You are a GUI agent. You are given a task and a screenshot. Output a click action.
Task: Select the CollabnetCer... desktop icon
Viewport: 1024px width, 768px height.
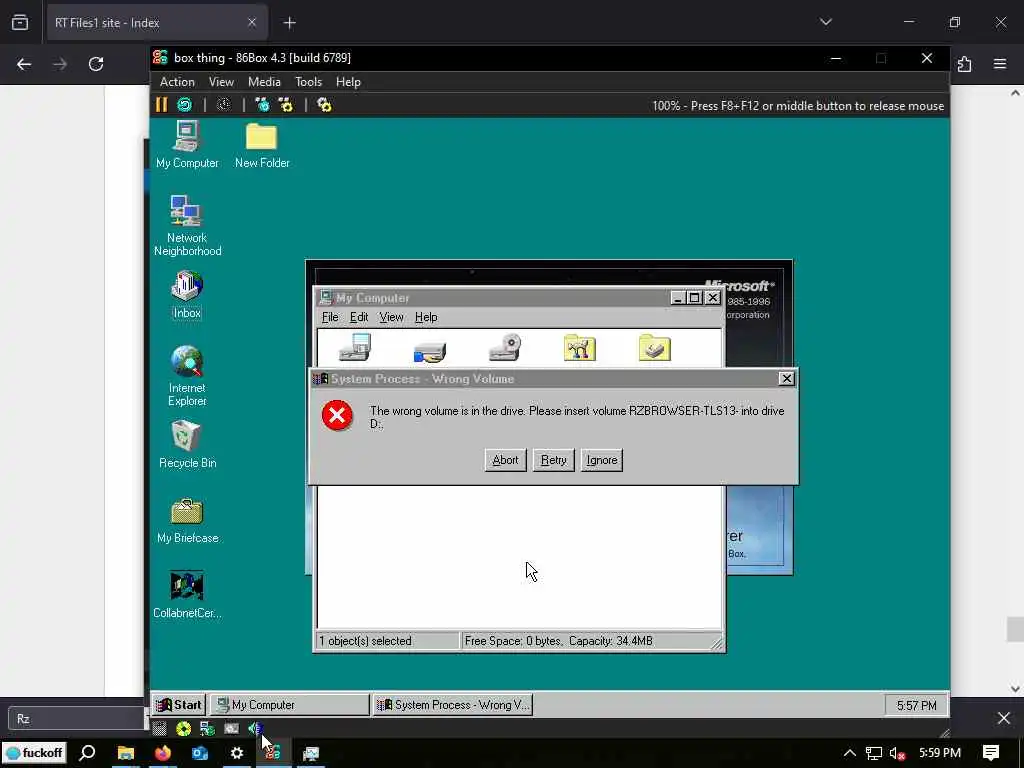[x=187, y=595]
